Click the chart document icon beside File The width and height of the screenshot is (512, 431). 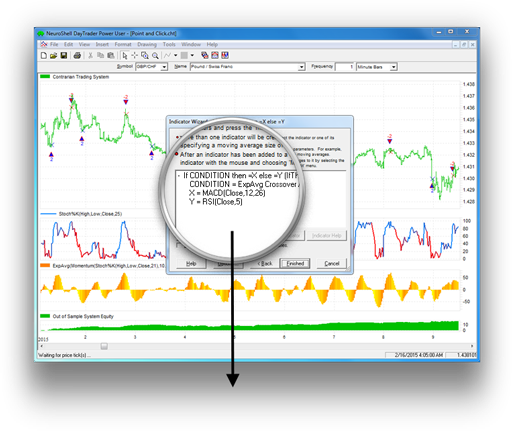point(44,44)
